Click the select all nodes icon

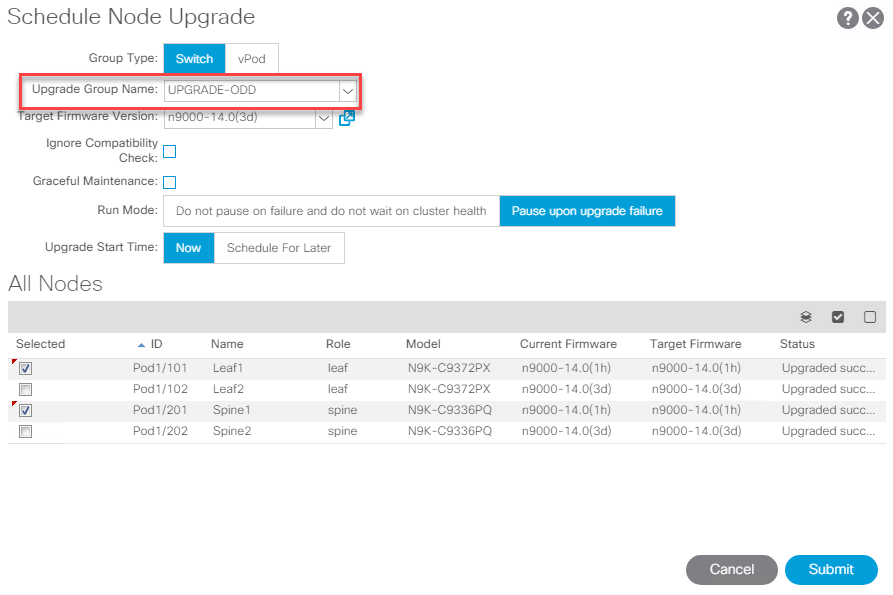(x=838, y=317)
